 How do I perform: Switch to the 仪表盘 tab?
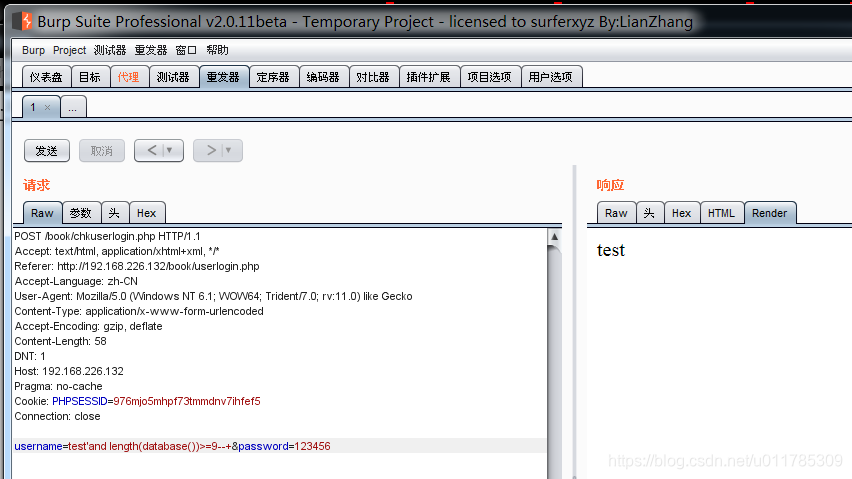point(46,77)
